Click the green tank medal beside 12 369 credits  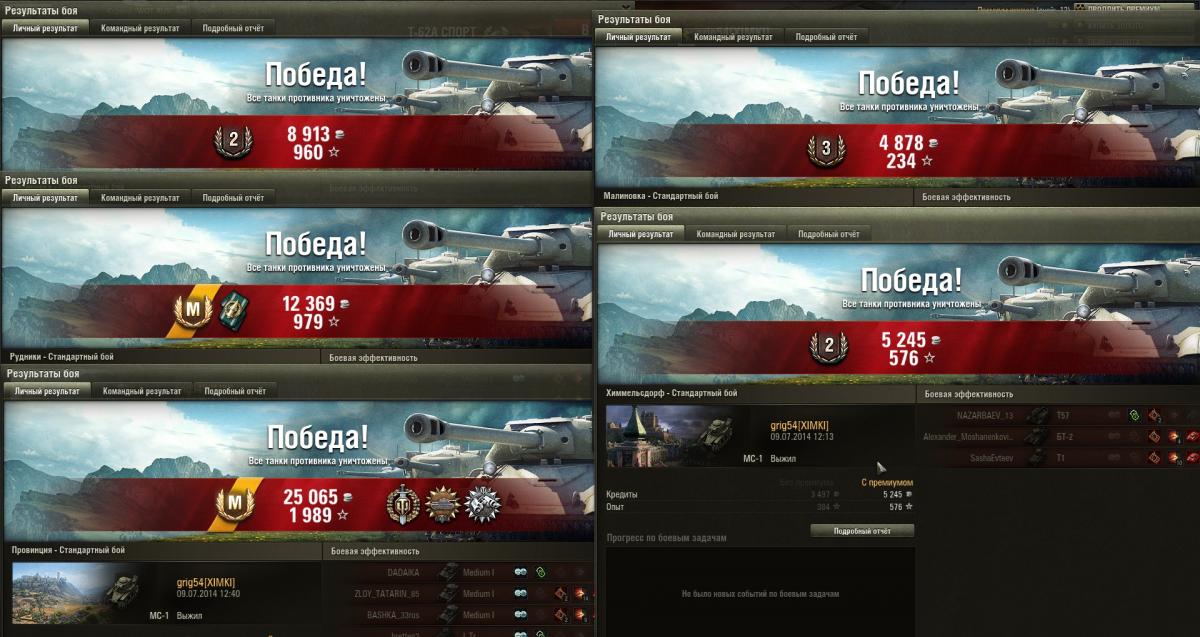click(x=232, y=310)
